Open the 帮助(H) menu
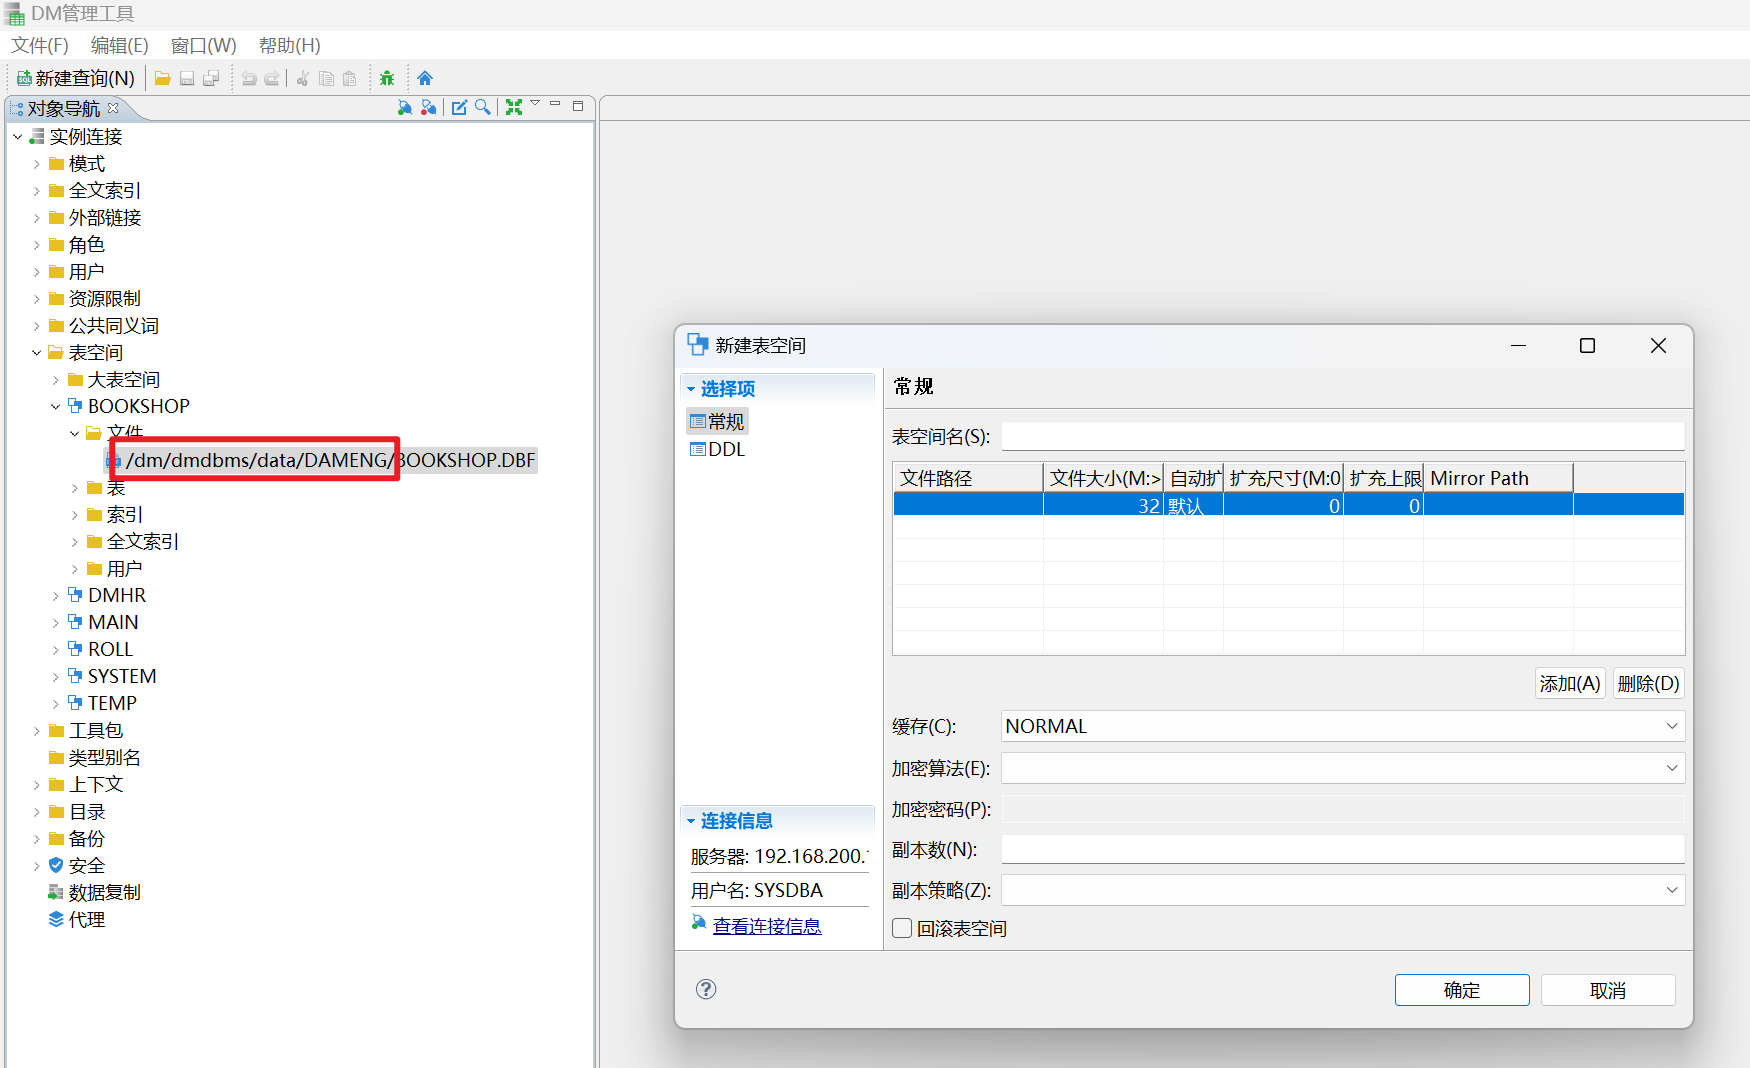This screenshot has width=1750, height=1068. pyautogui.click(x=288, y=45)
